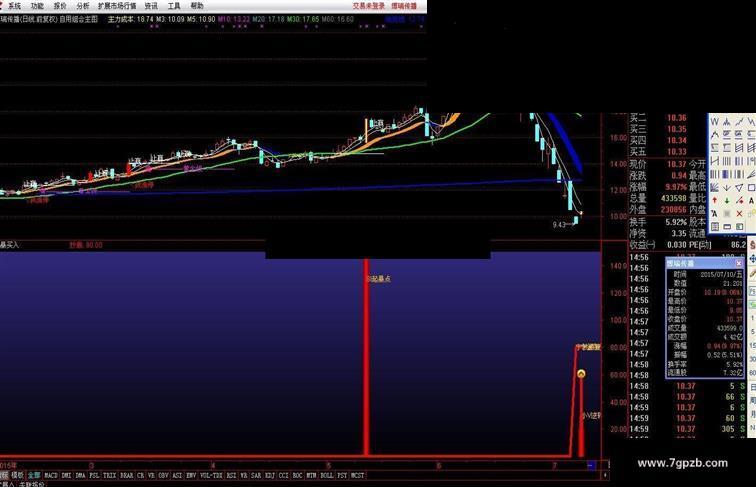Select the triangle drawing tool
This screenshot has height=487, width=756.
point(739,188)
